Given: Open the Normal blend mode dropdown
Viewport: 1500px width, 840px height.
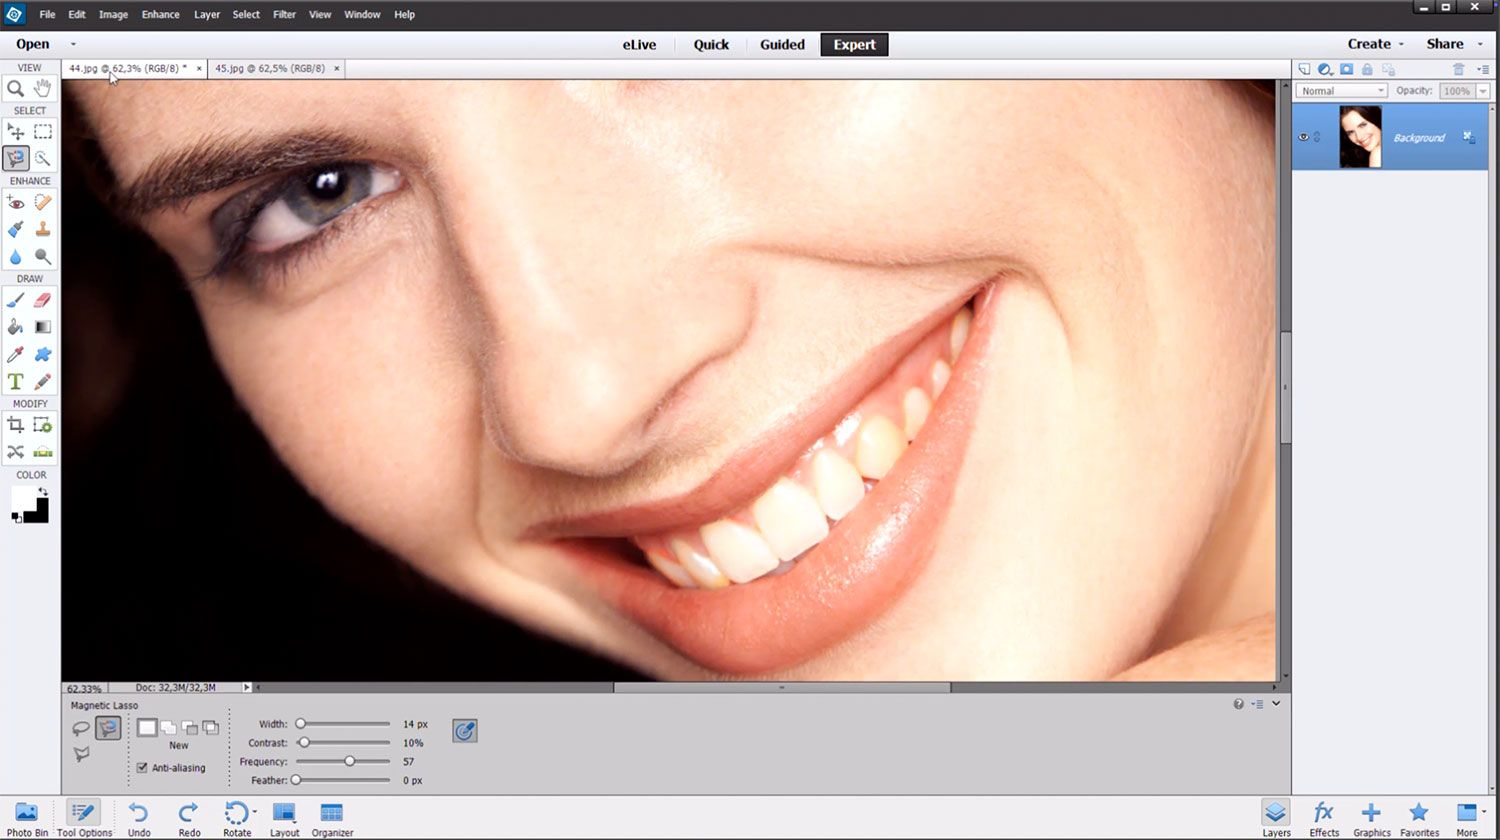Looking at the screenshot, I should point(1341,91).
